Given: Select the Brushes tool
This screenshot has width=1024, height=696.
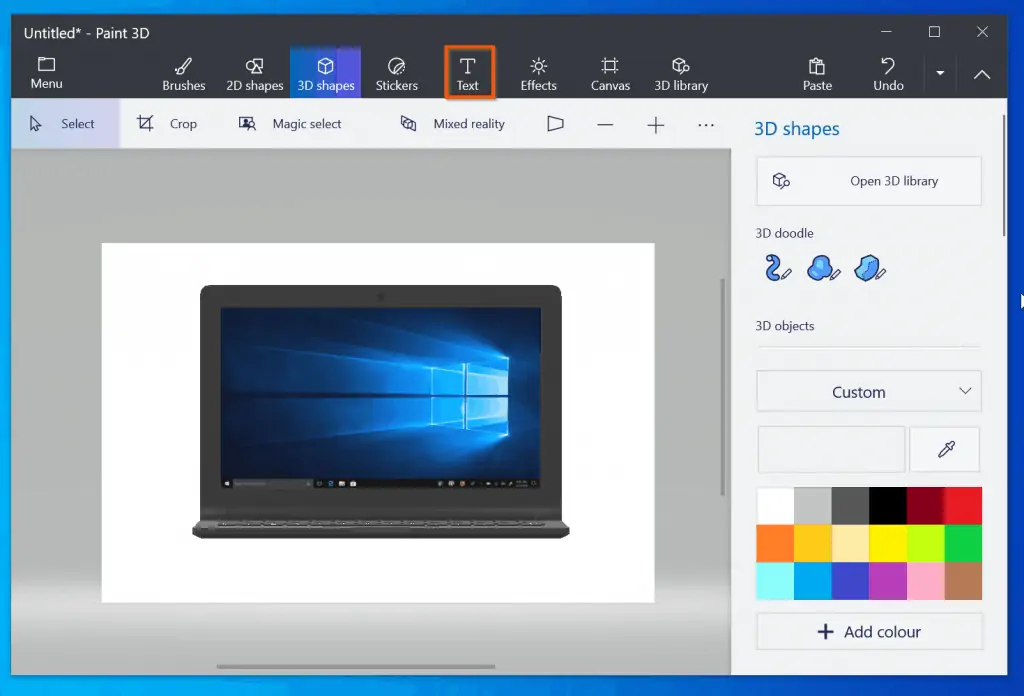Looking at the screenshot, I should point(183,70).
